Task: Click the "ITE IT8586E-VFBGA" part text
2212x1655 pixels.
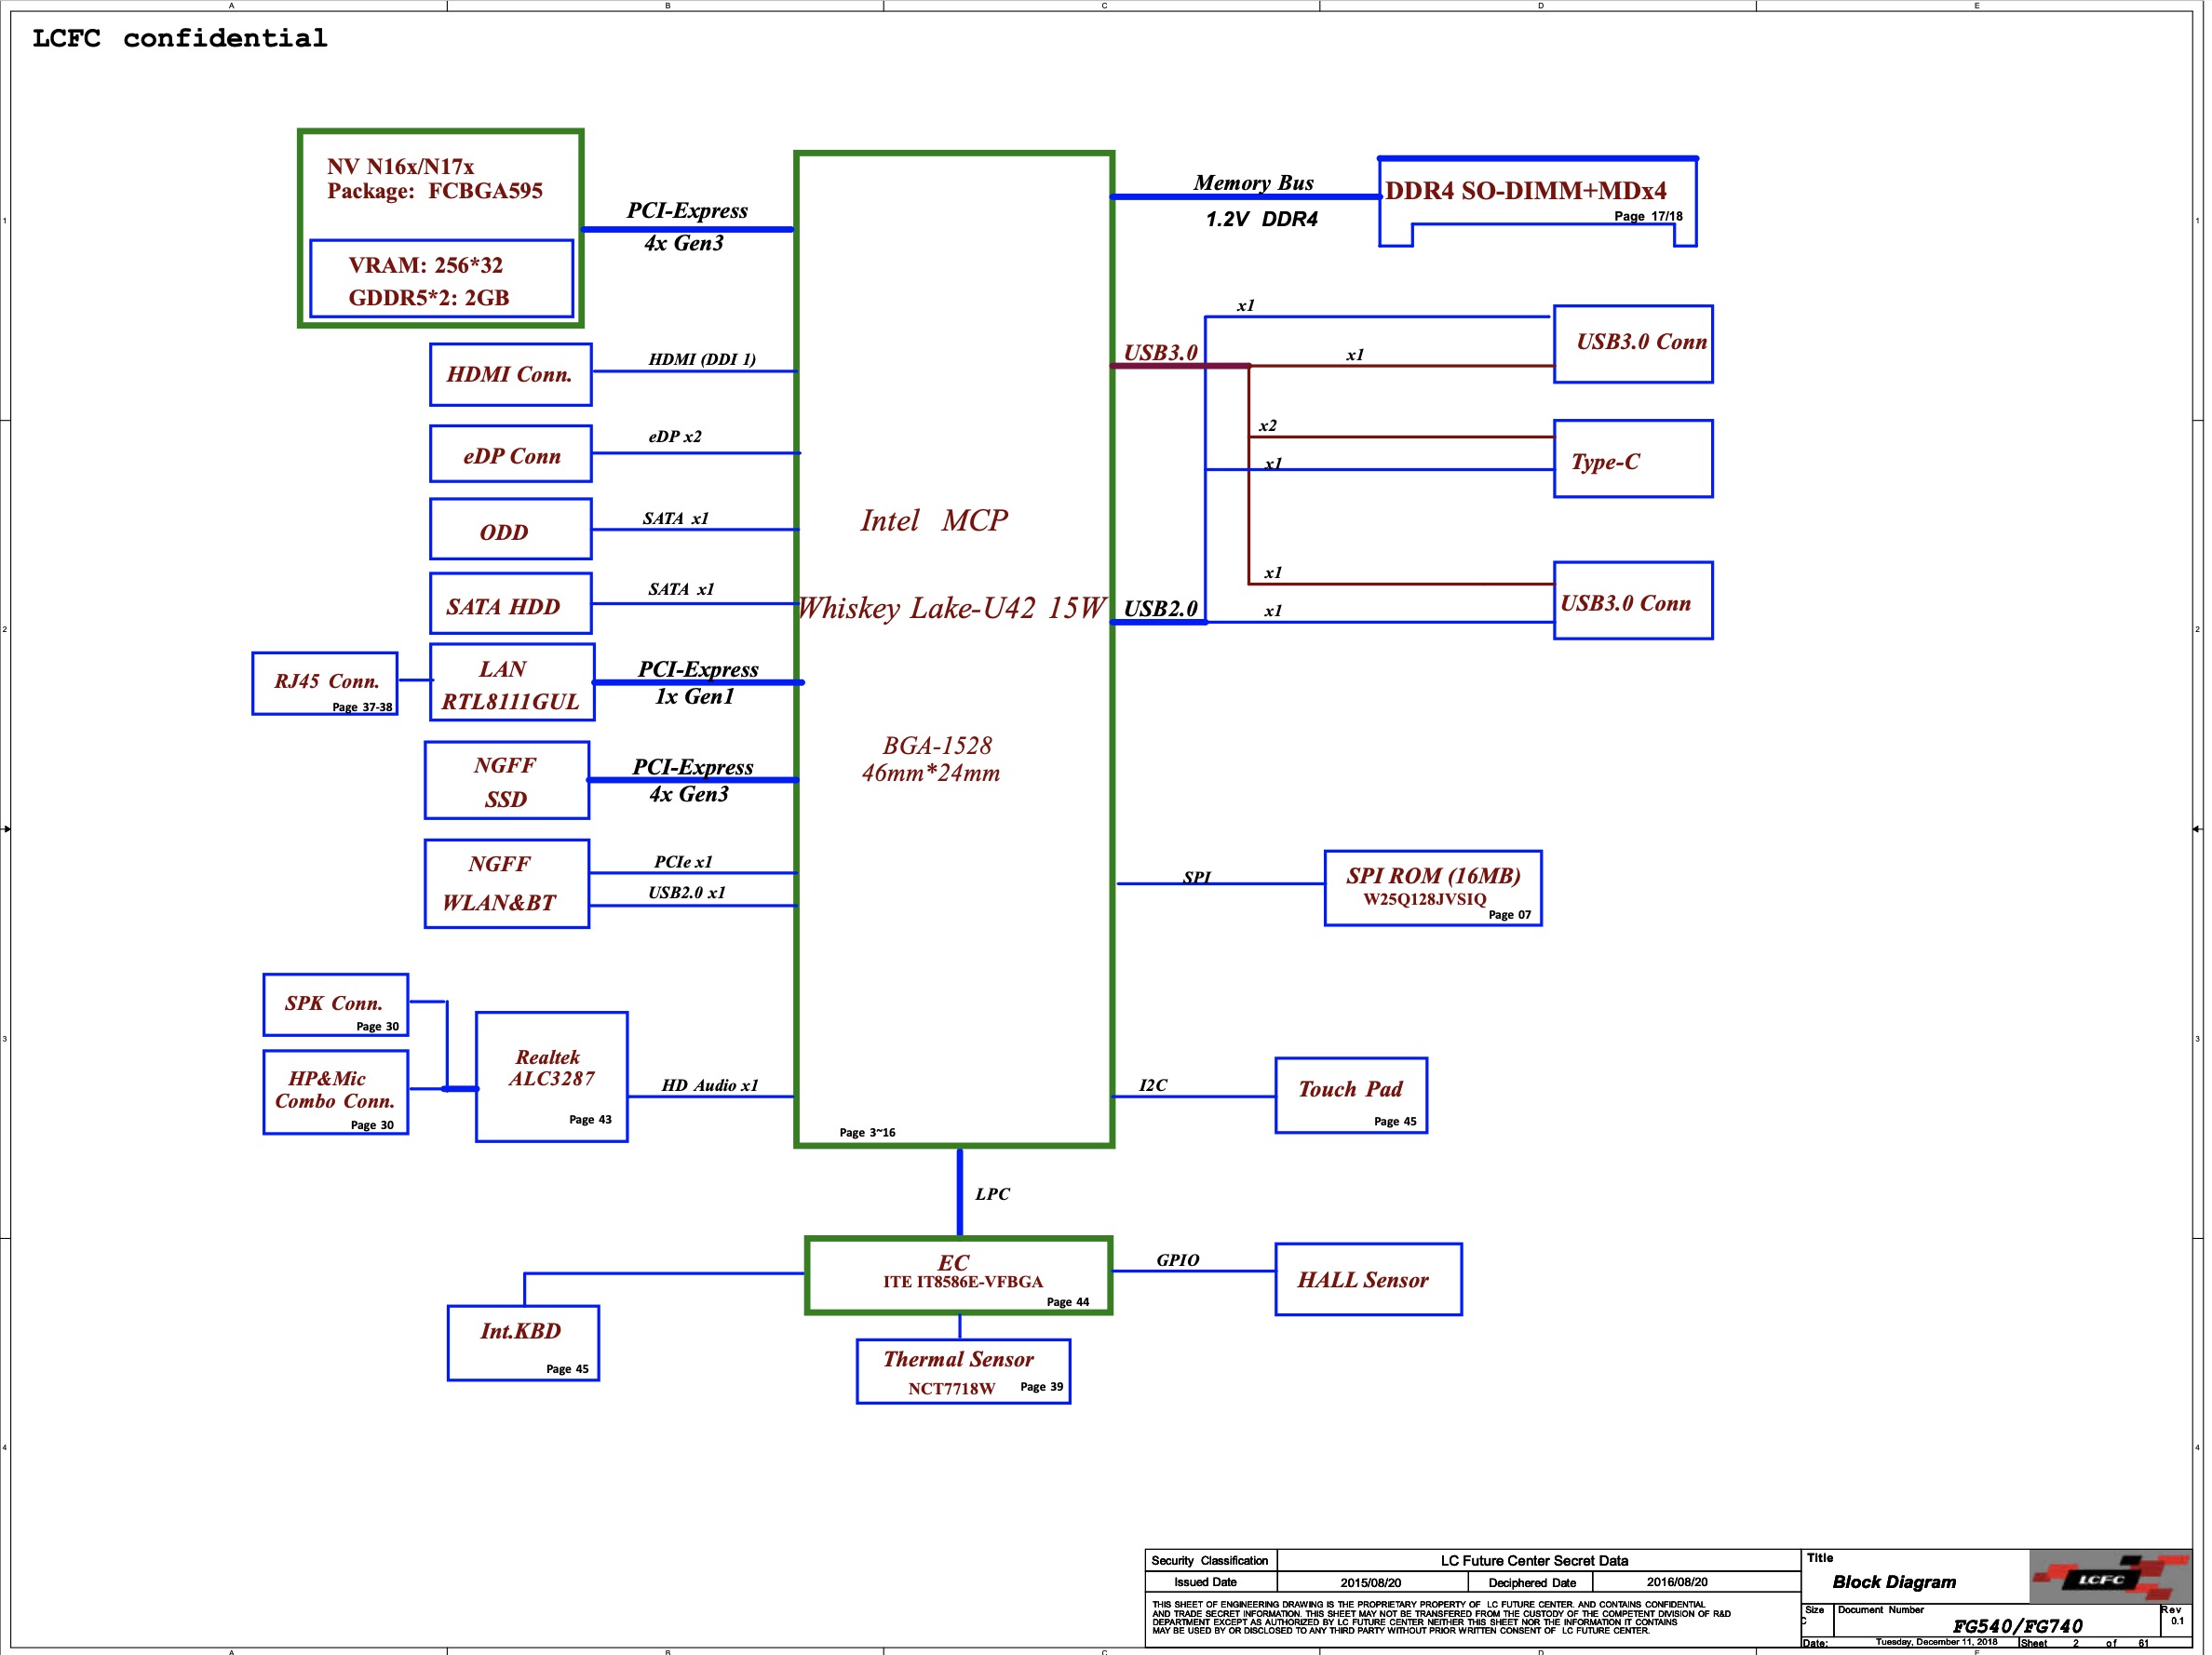Action: click(x=962, y=1282)
